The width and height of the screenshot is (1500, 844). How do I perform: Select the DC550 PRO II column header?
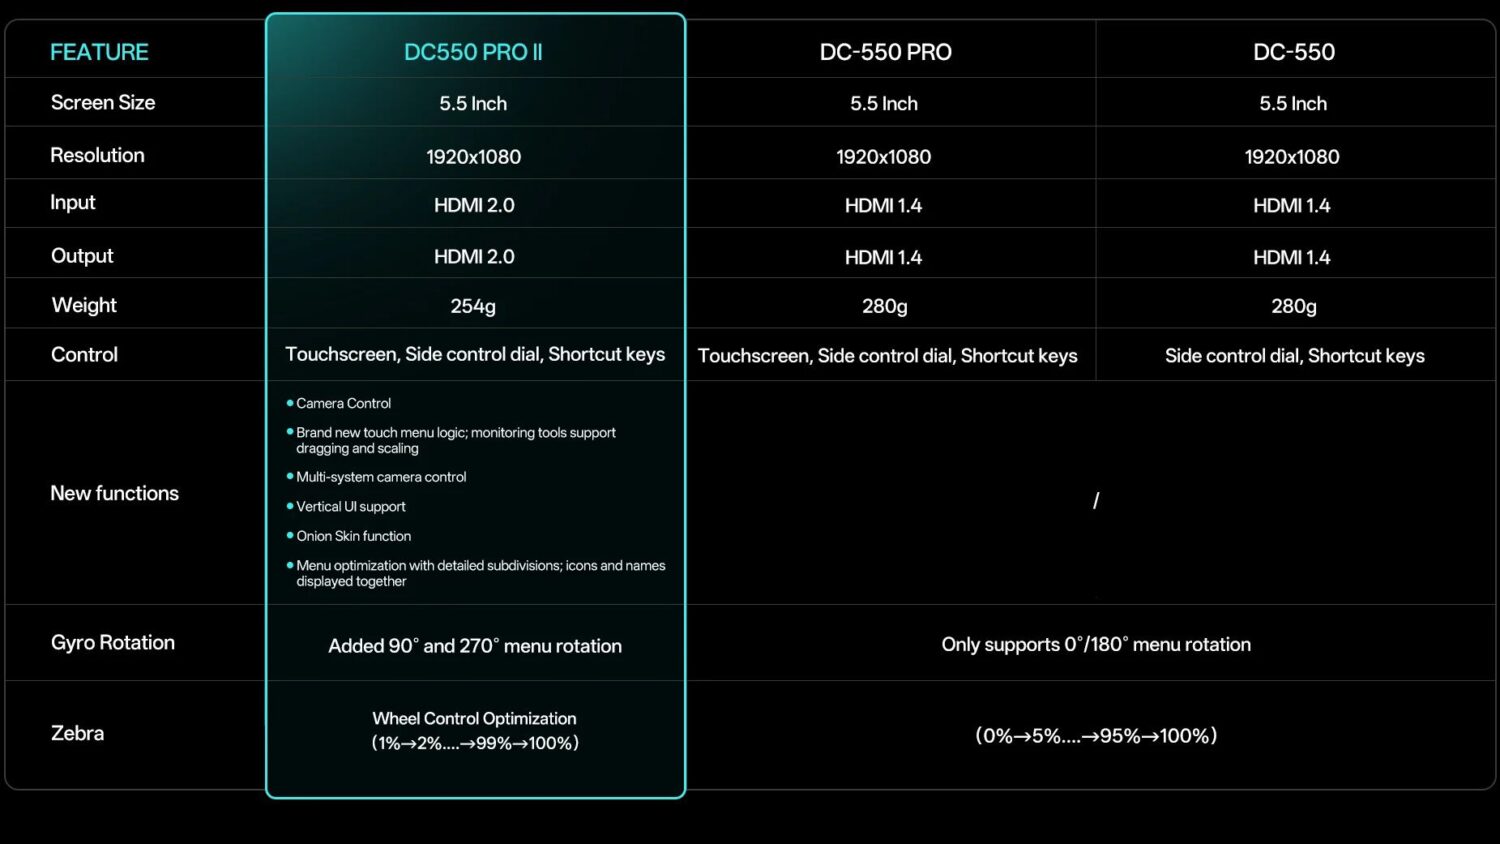(473, 52)
